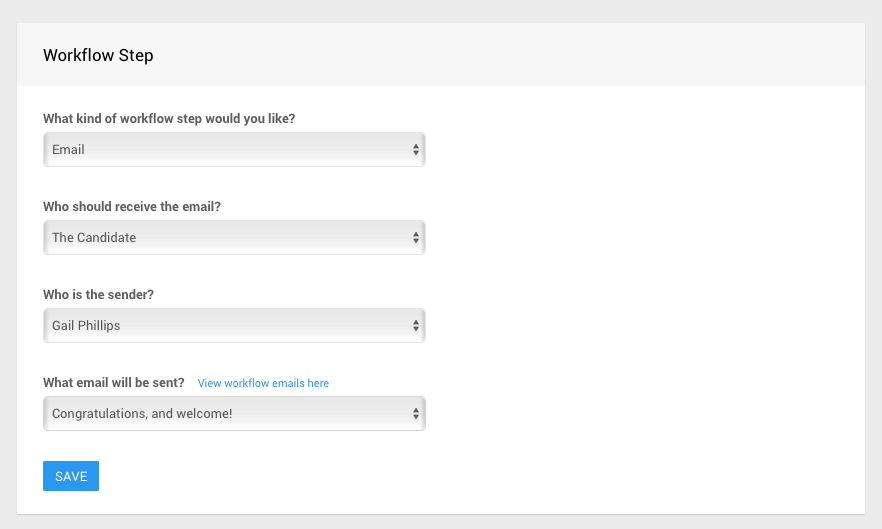
Task: Click the 'Who should receive the email?' label
Action: pos(132,206)
